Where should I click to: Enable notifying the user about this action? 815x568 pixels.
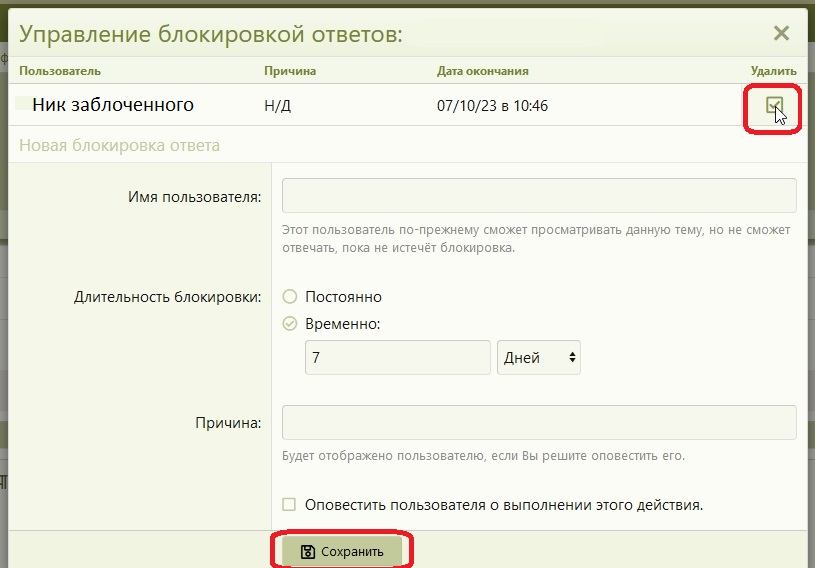click(290, 505)
